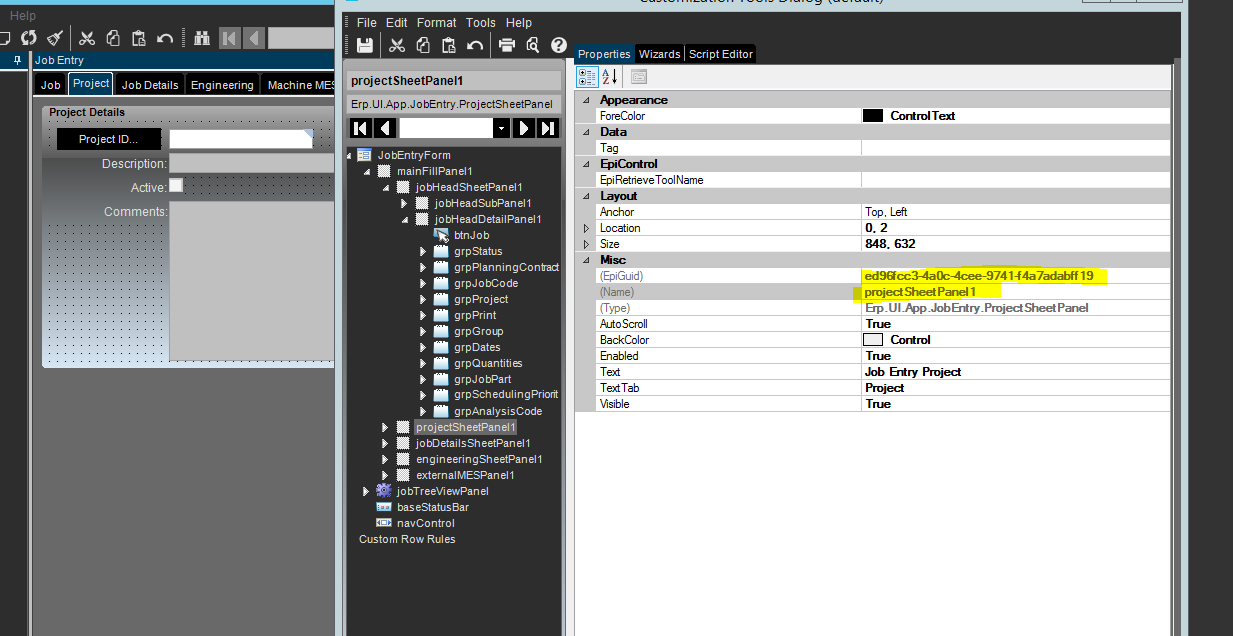The image size is (1233, 636).
Task: Click the pin icon left of Job Entry title
Action: (x=17, y=60)
